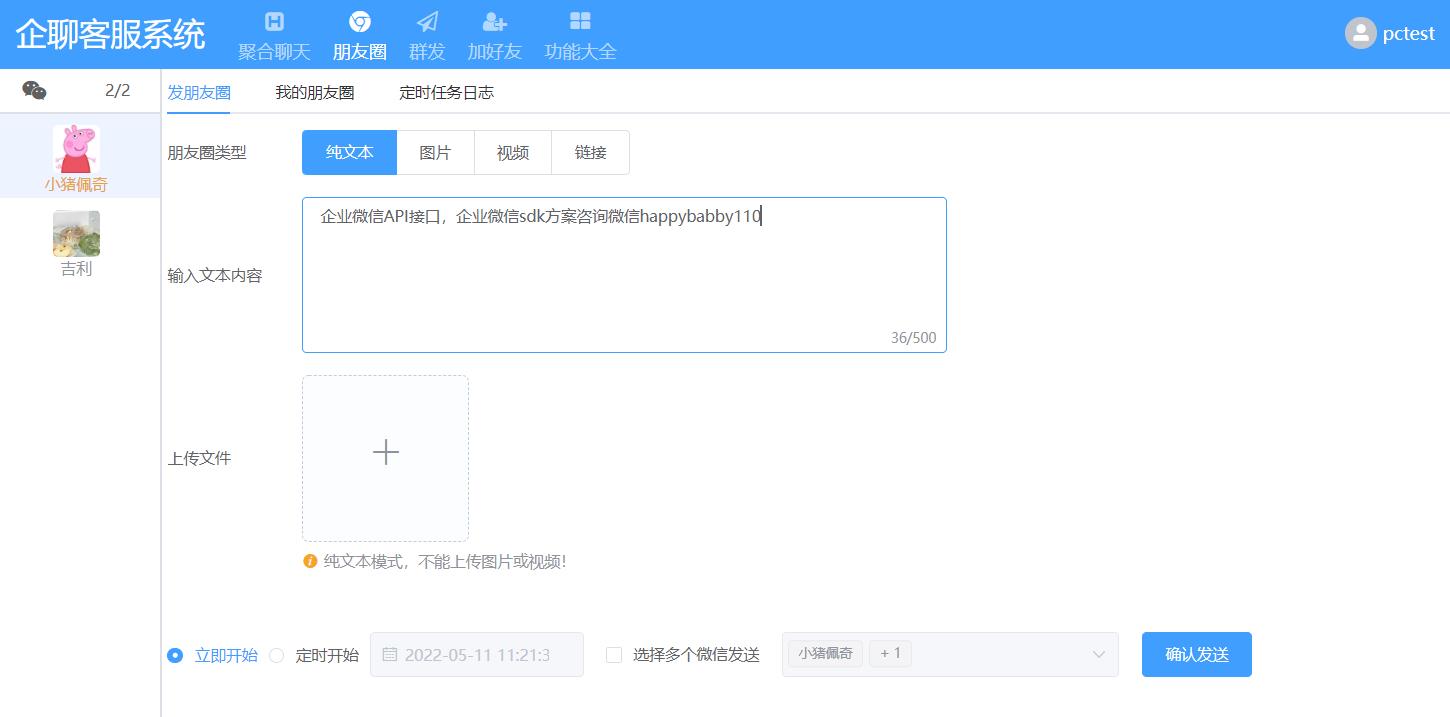Viewport: 1450px width, 717px height.
Task: Click the 2022-05-11 schedule date field
Action: [477, 654]
